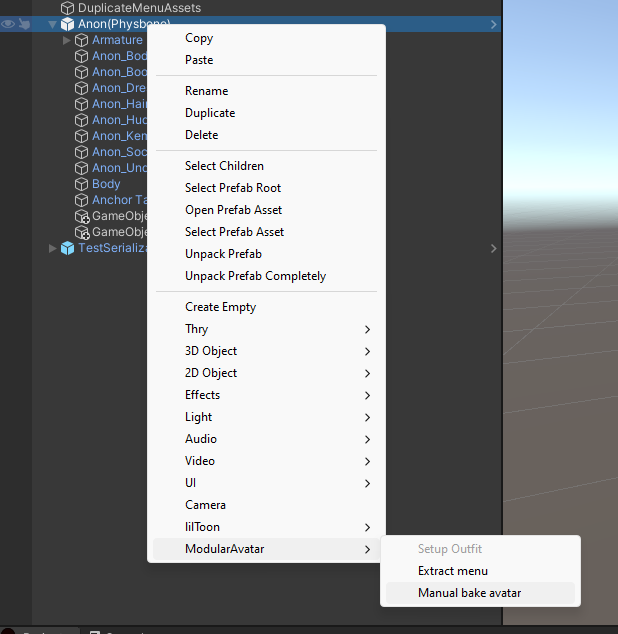The height and width of the screenshot is (634, 618).
Task: Click the DuplicateMenuAssets cube icon
Action: click(x=67, y=8)
